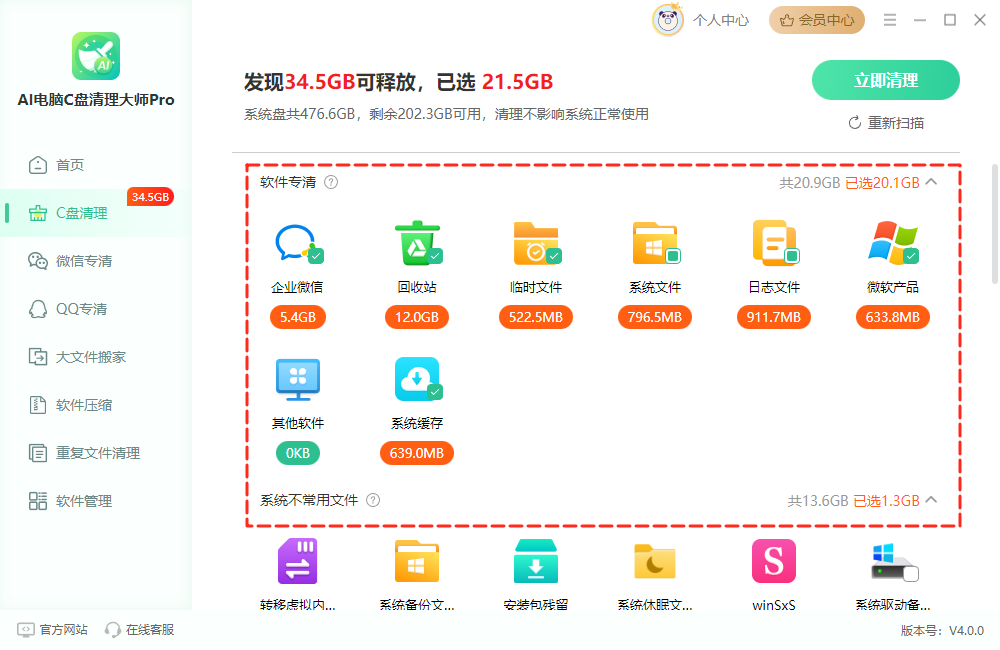Toggle the 系统文件 partial checkbox
Image resolution: width=1000 pixels, height=650 pixels.
pyautogui.click(x=673, y=256)
